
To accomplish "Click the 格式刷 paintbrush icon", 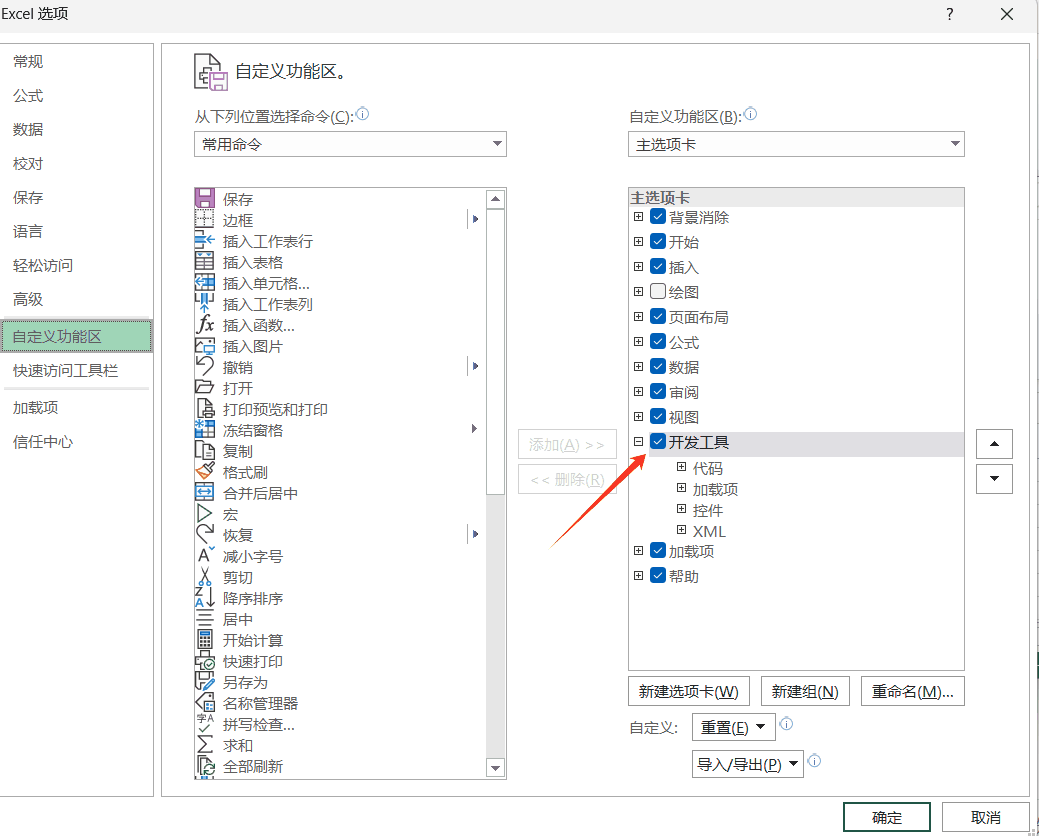I will (205, 472).
